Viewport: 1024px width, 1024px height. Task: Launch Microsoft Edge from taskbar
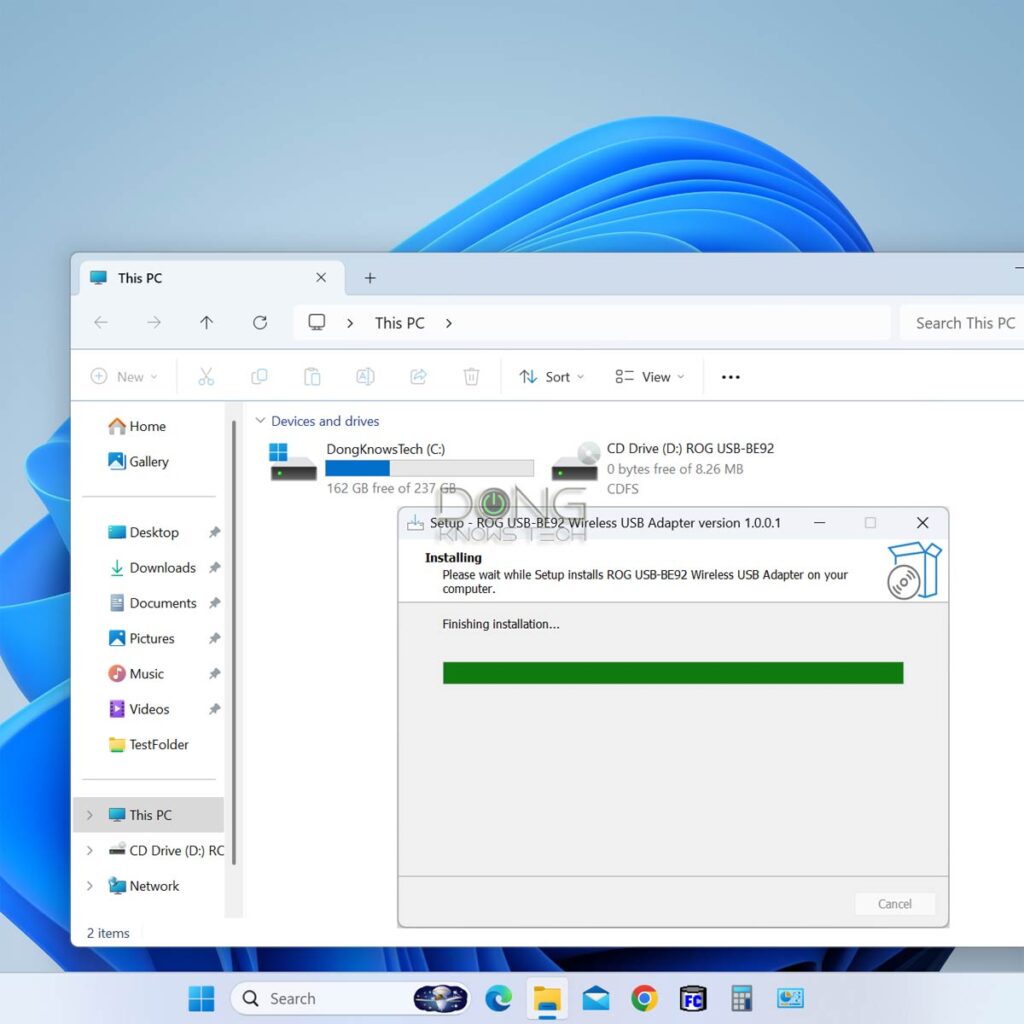[x=498, y=999]
